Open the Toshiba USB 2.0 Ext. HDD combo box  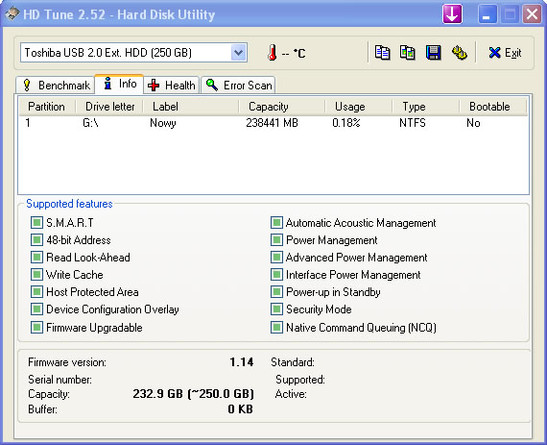tap(134, 53)
